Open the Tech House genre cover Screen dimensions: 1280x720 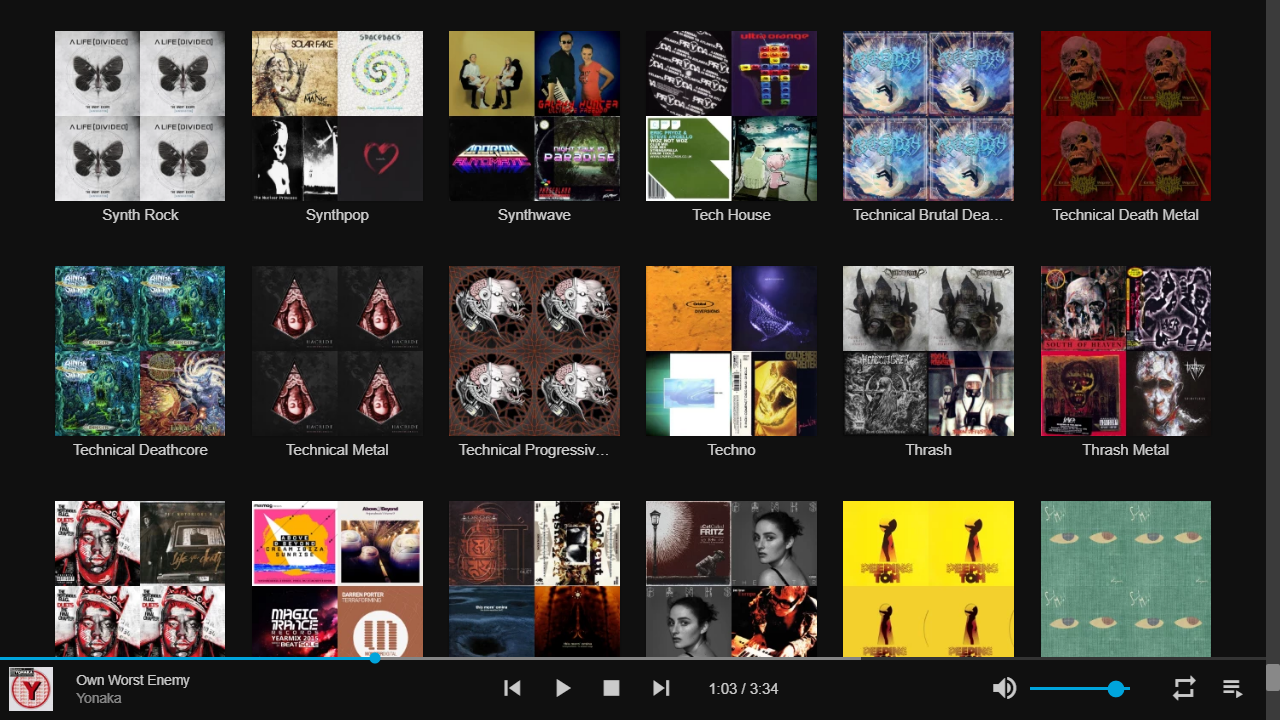(731, 116)
